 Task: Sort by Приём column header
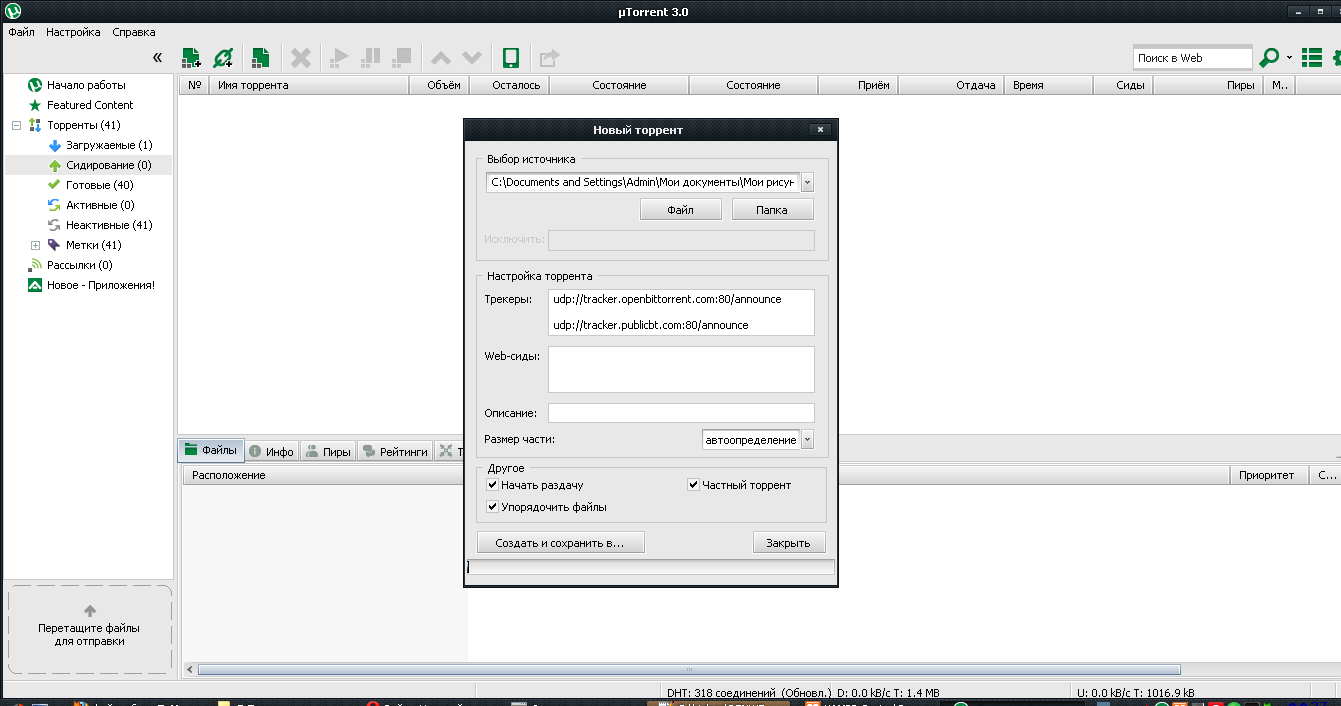pos(858,85)
